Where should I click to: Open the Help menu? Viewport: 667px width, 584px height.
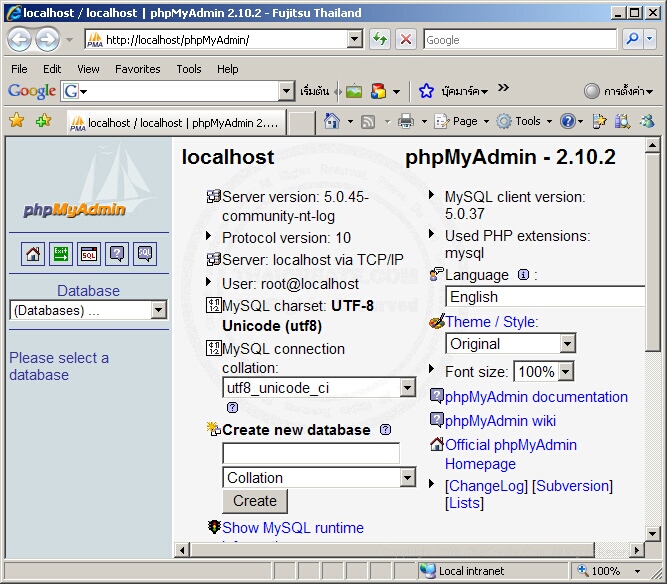coord(228,68)
